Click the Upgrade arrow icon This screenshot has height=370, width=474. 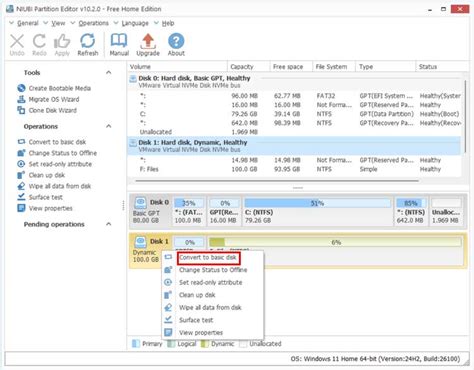click(x=148, y=41)
